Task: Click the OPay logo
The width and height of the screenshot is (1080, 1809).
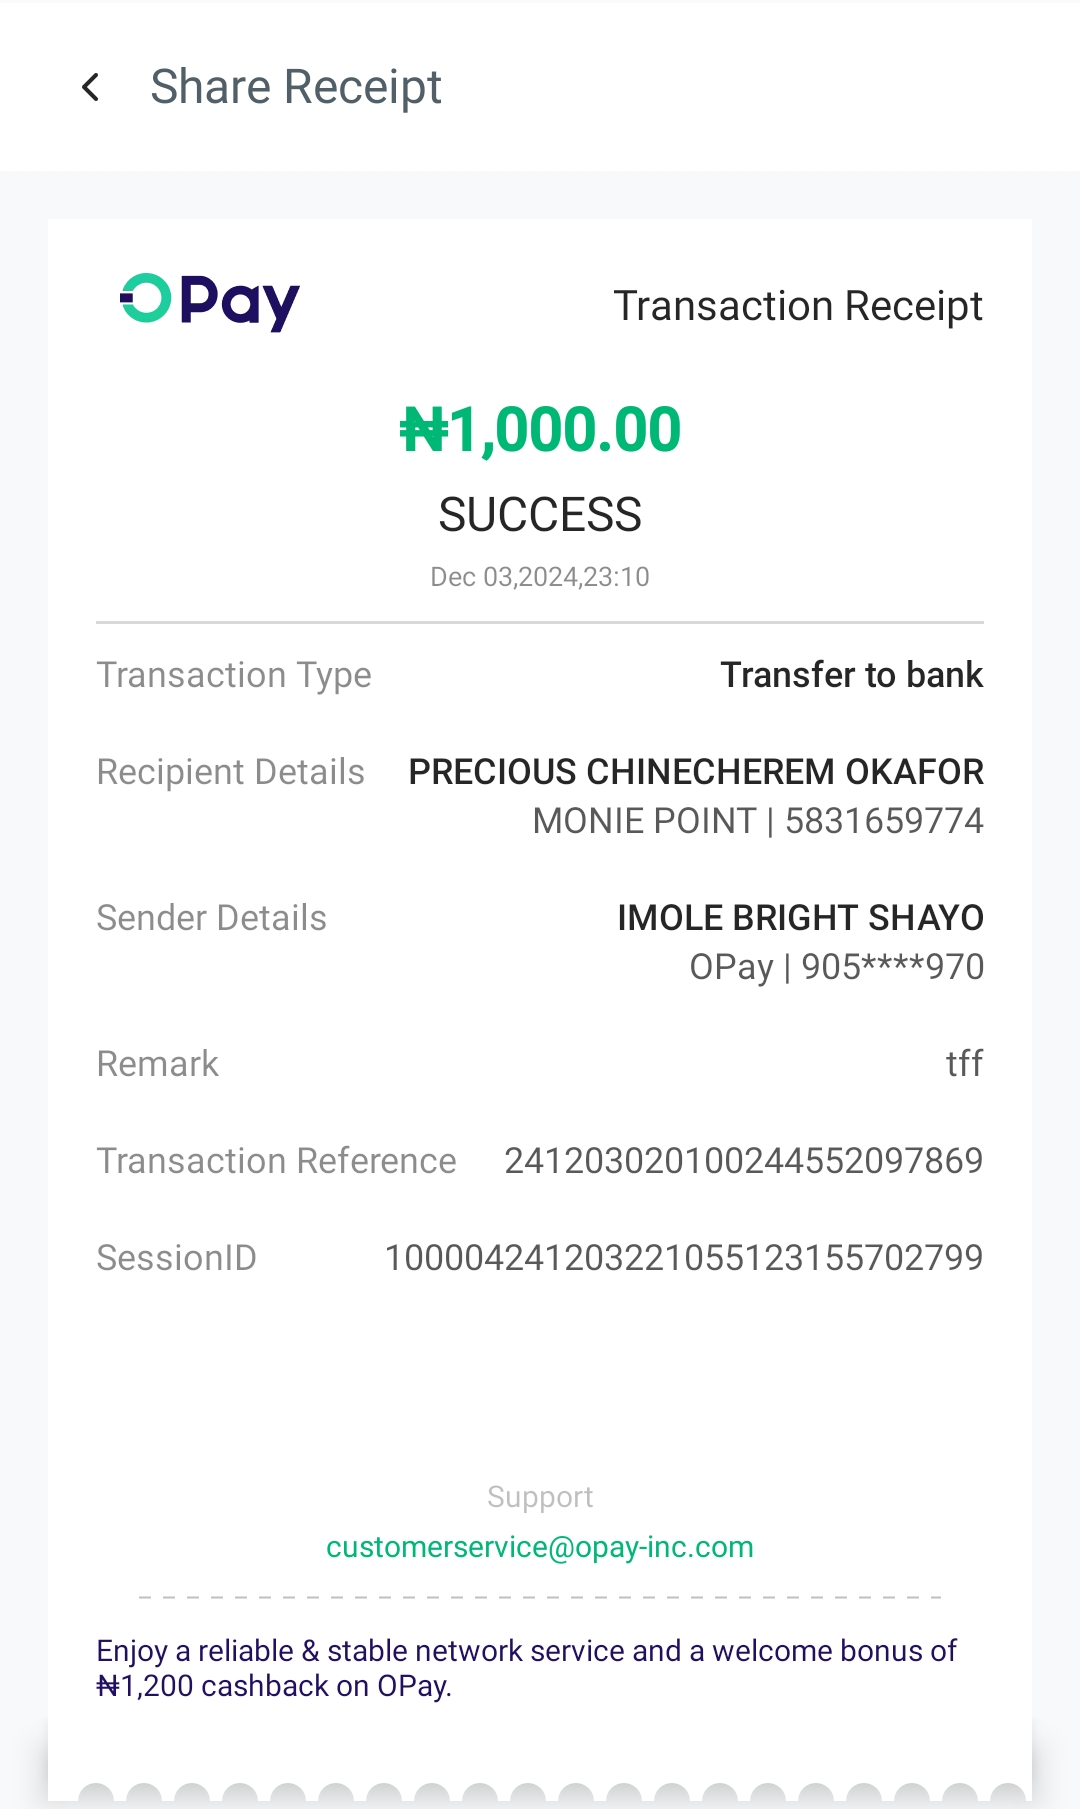Action: pyautogui.click(x=210, y=301)
